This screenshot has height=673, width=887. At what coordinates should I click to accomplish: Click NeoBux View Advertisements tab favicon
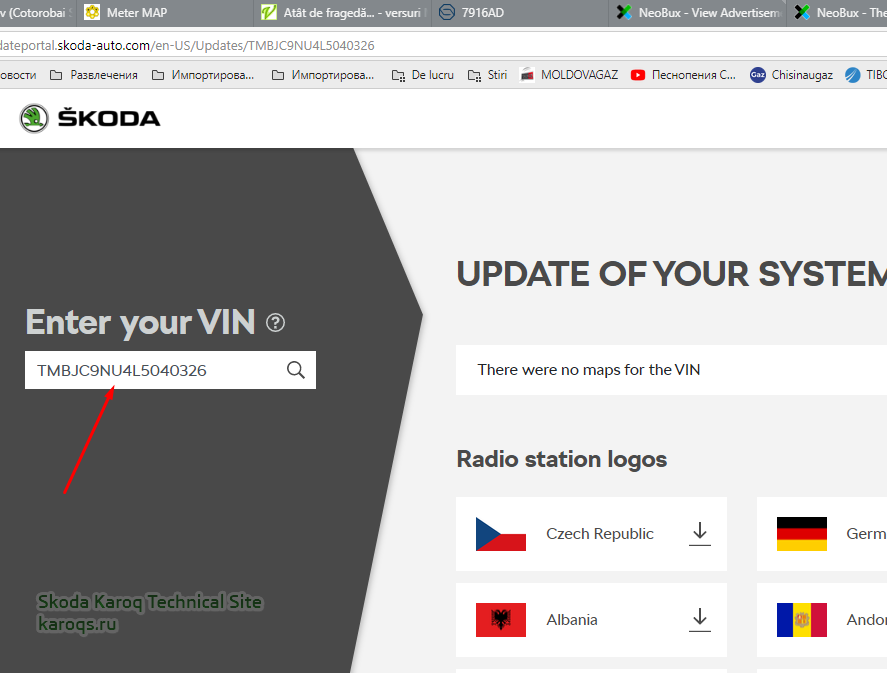click(625, 12)
